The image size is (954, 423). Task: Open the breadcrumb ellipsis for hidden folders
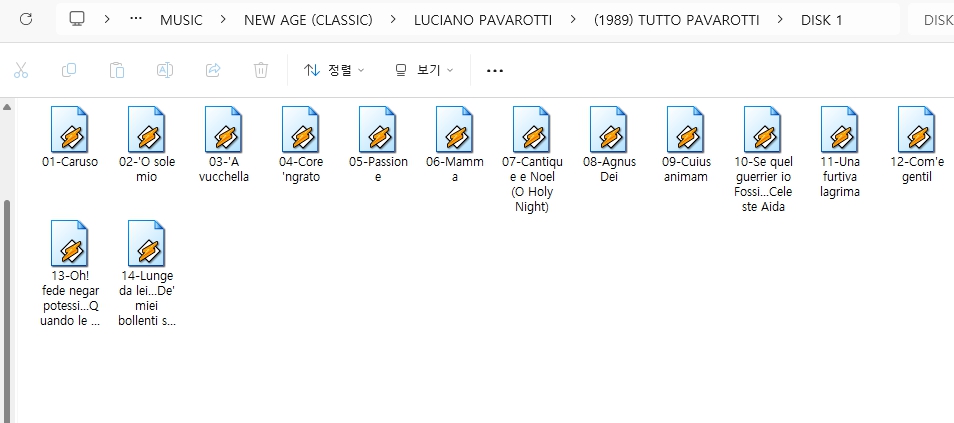coord(136,19)
